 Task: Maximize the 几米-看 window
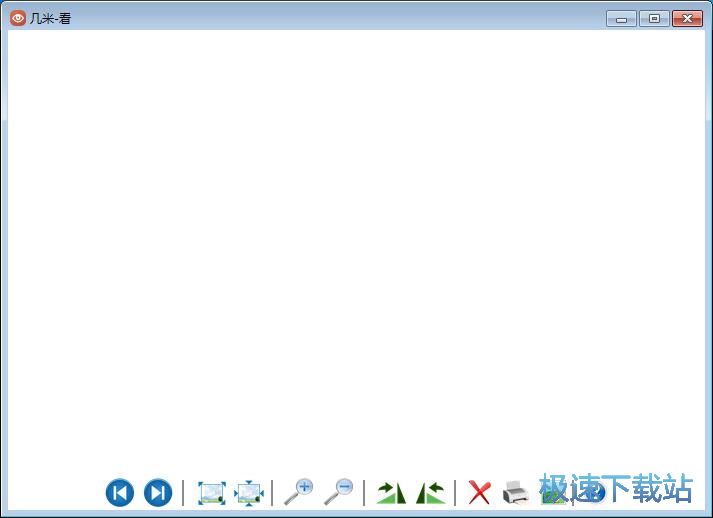(654, 19)
